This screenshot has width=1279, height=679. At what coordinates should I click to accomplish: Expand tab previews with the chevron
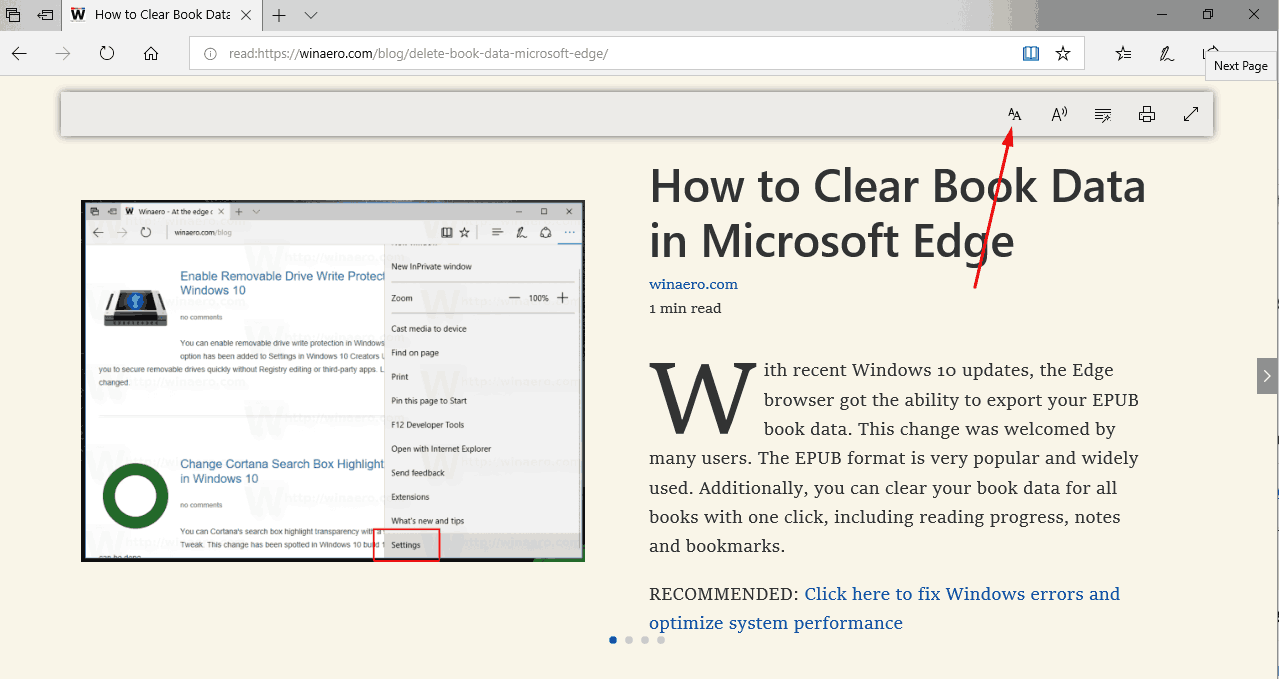pos(310,16)
